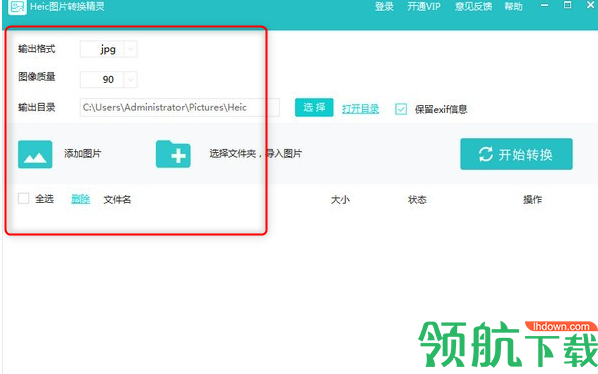Click the 添加图片 label

(83, 154)
